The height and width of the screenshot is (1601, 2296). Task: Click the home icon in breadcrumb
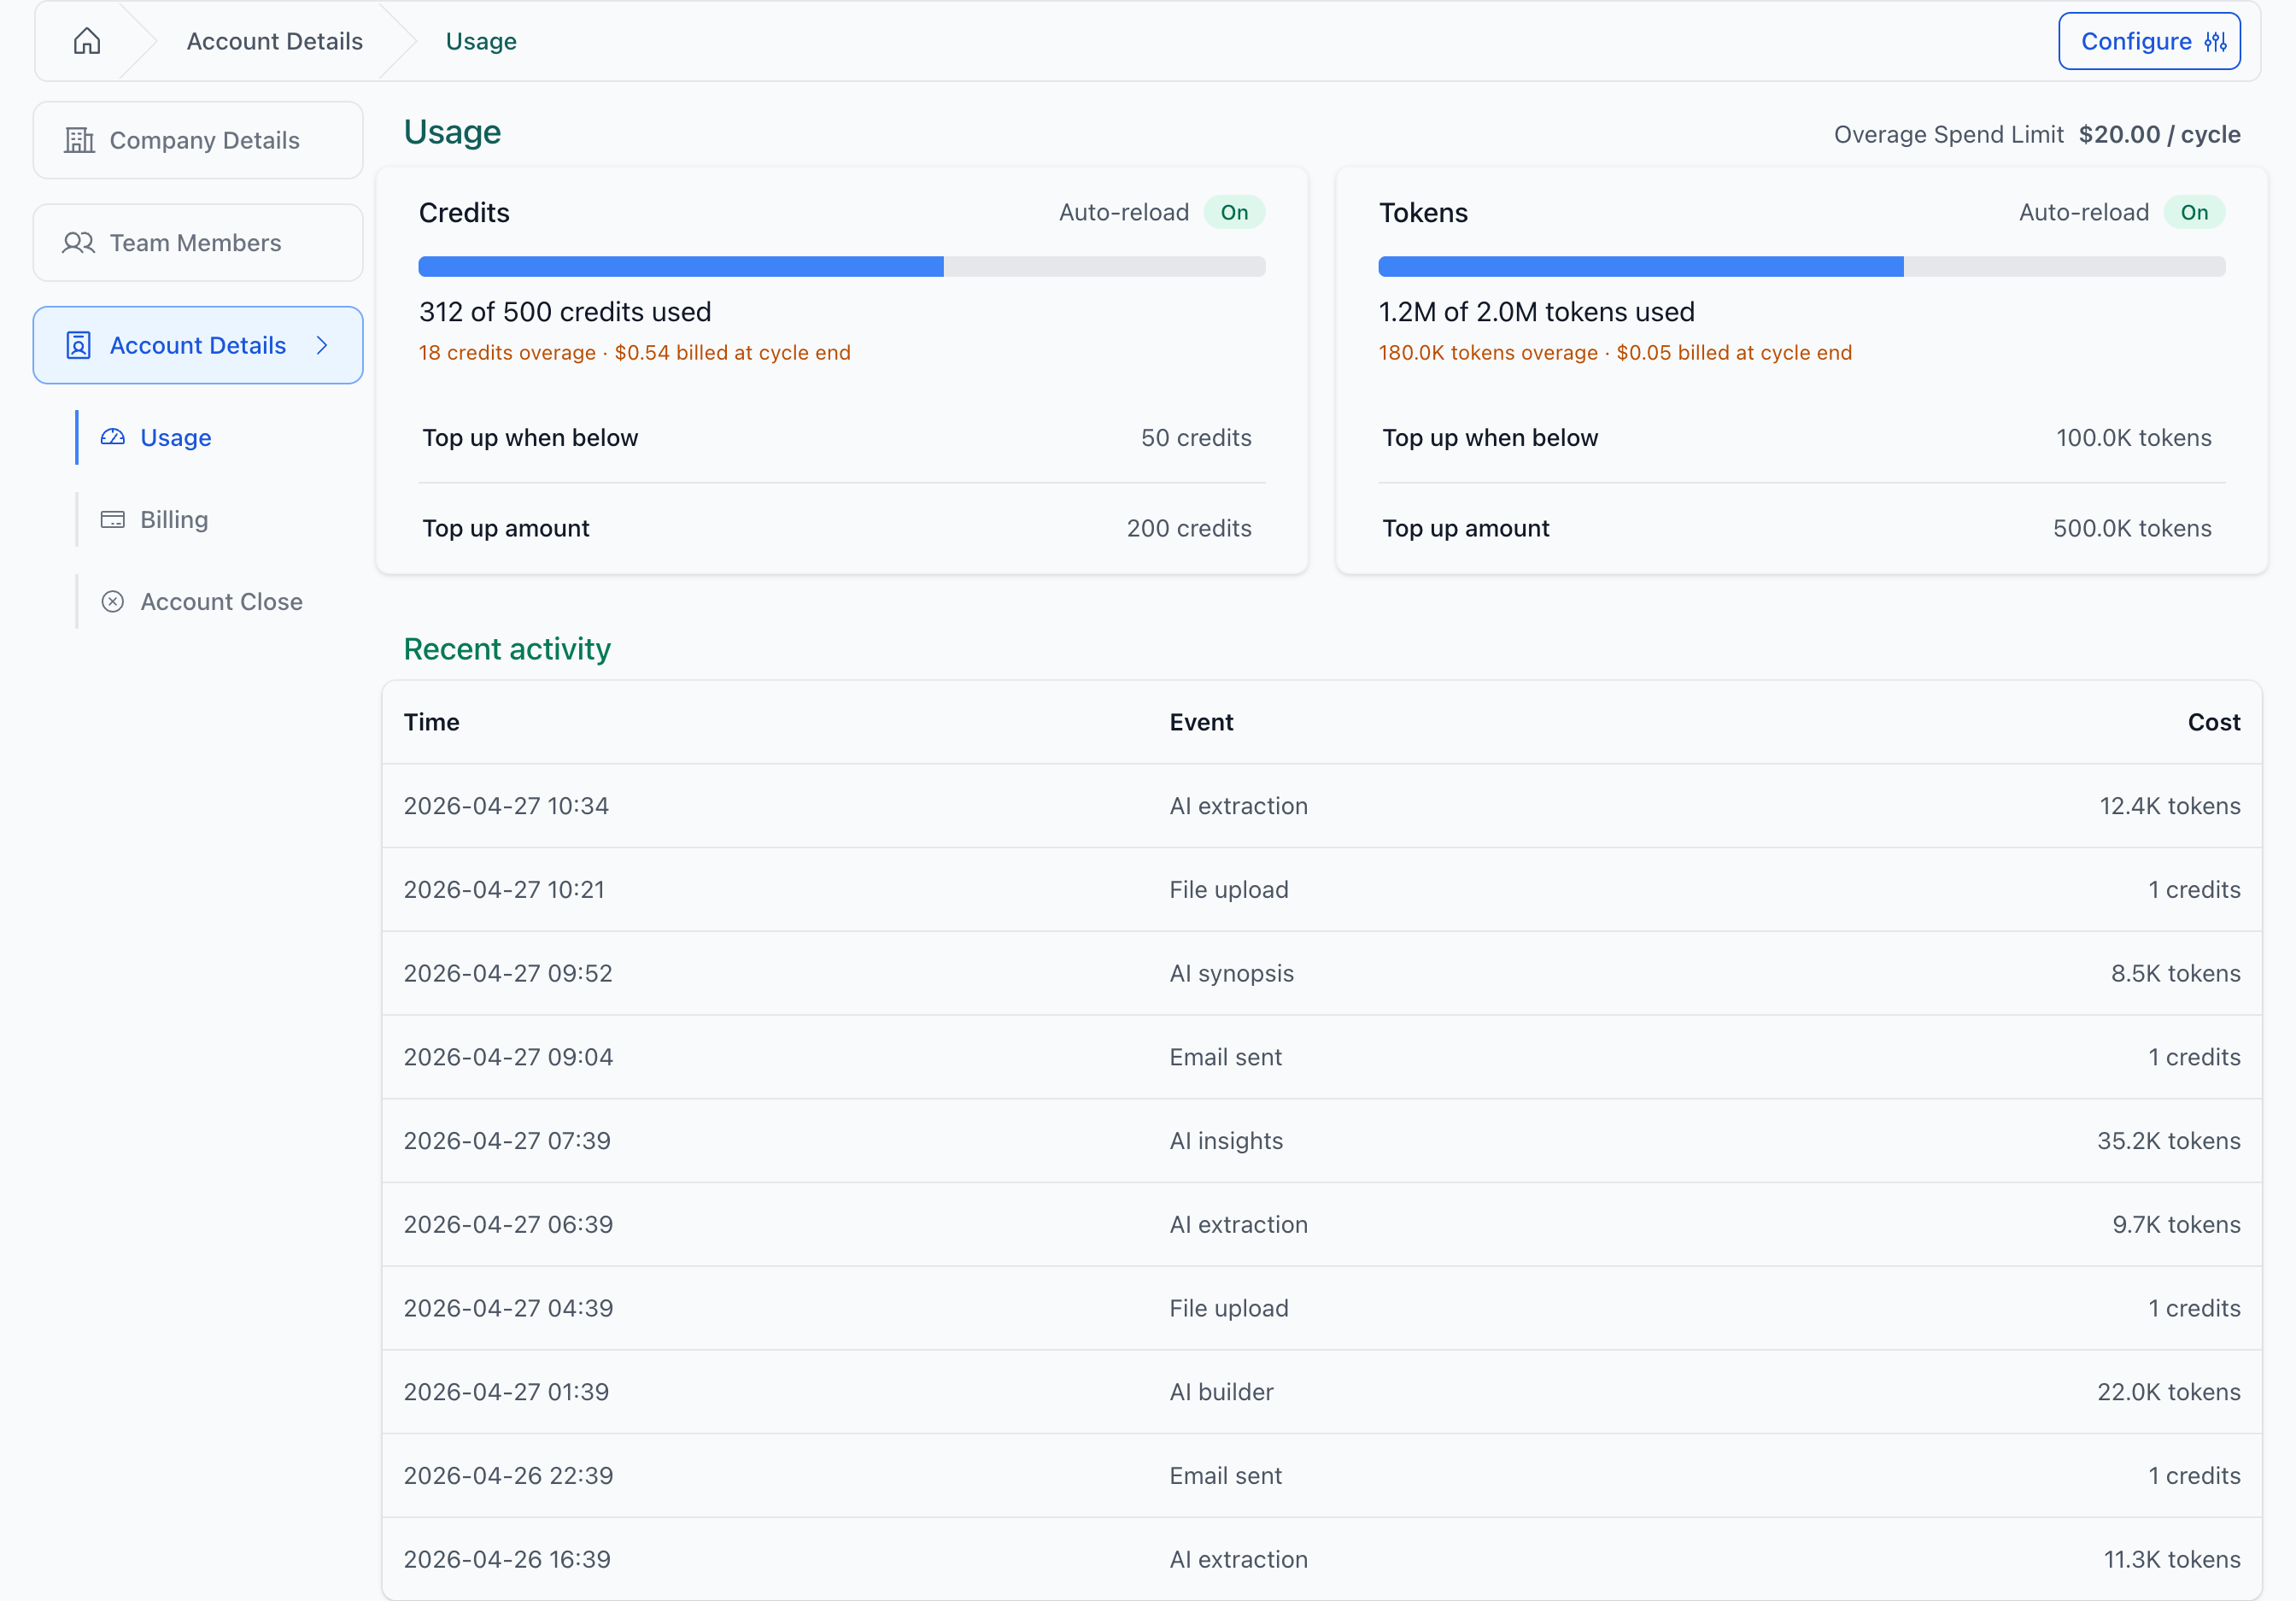point(87,41)
